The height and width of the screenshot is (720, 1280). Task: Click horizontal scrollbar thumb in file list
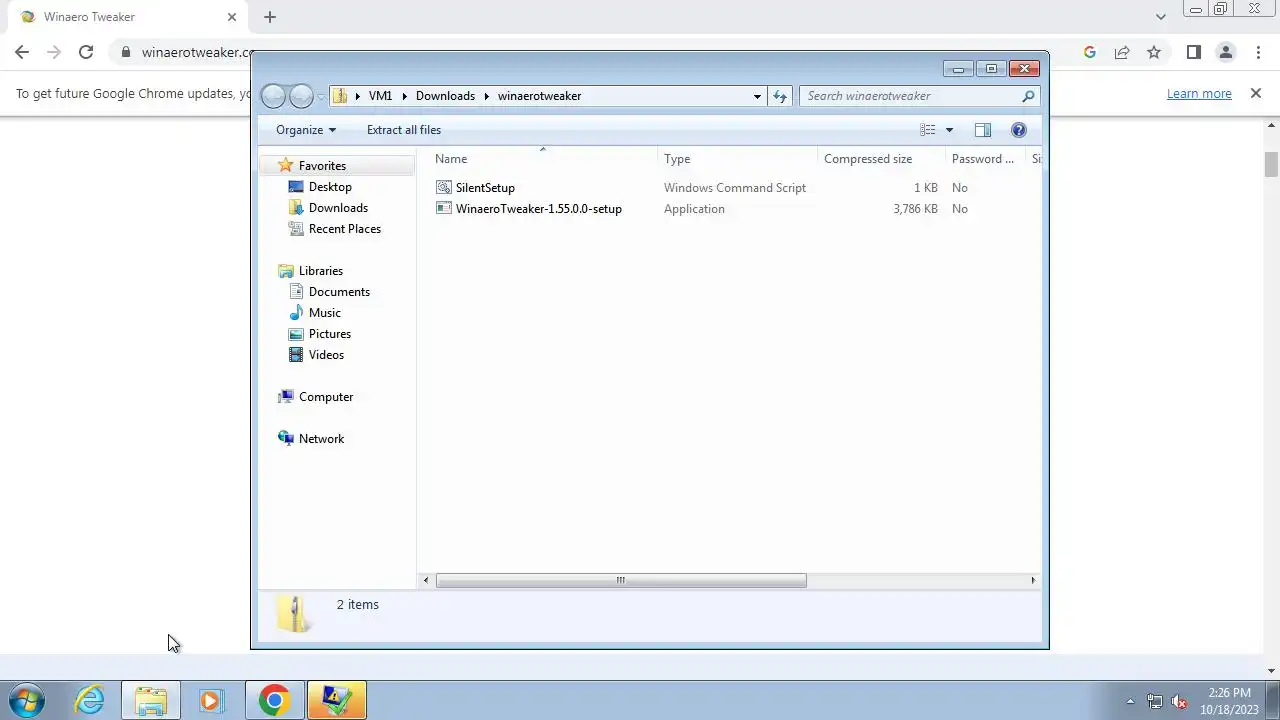621,580
